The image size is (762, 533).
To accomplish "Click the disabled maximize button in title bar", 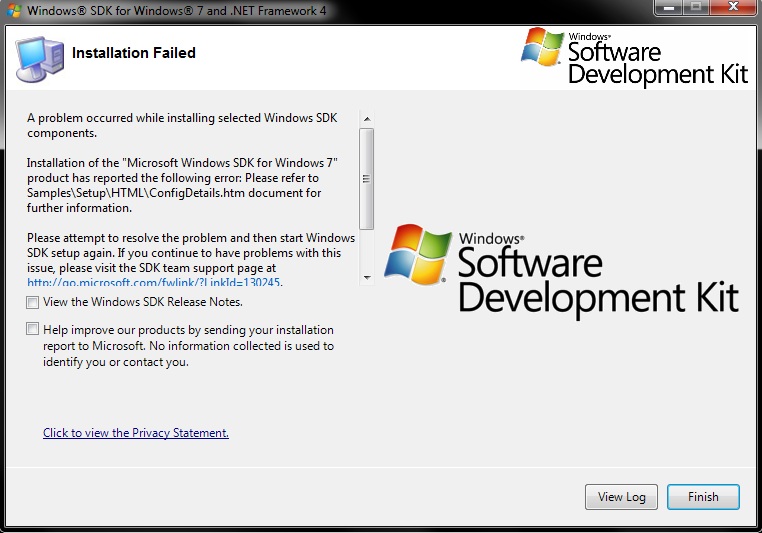I will 696,7.
